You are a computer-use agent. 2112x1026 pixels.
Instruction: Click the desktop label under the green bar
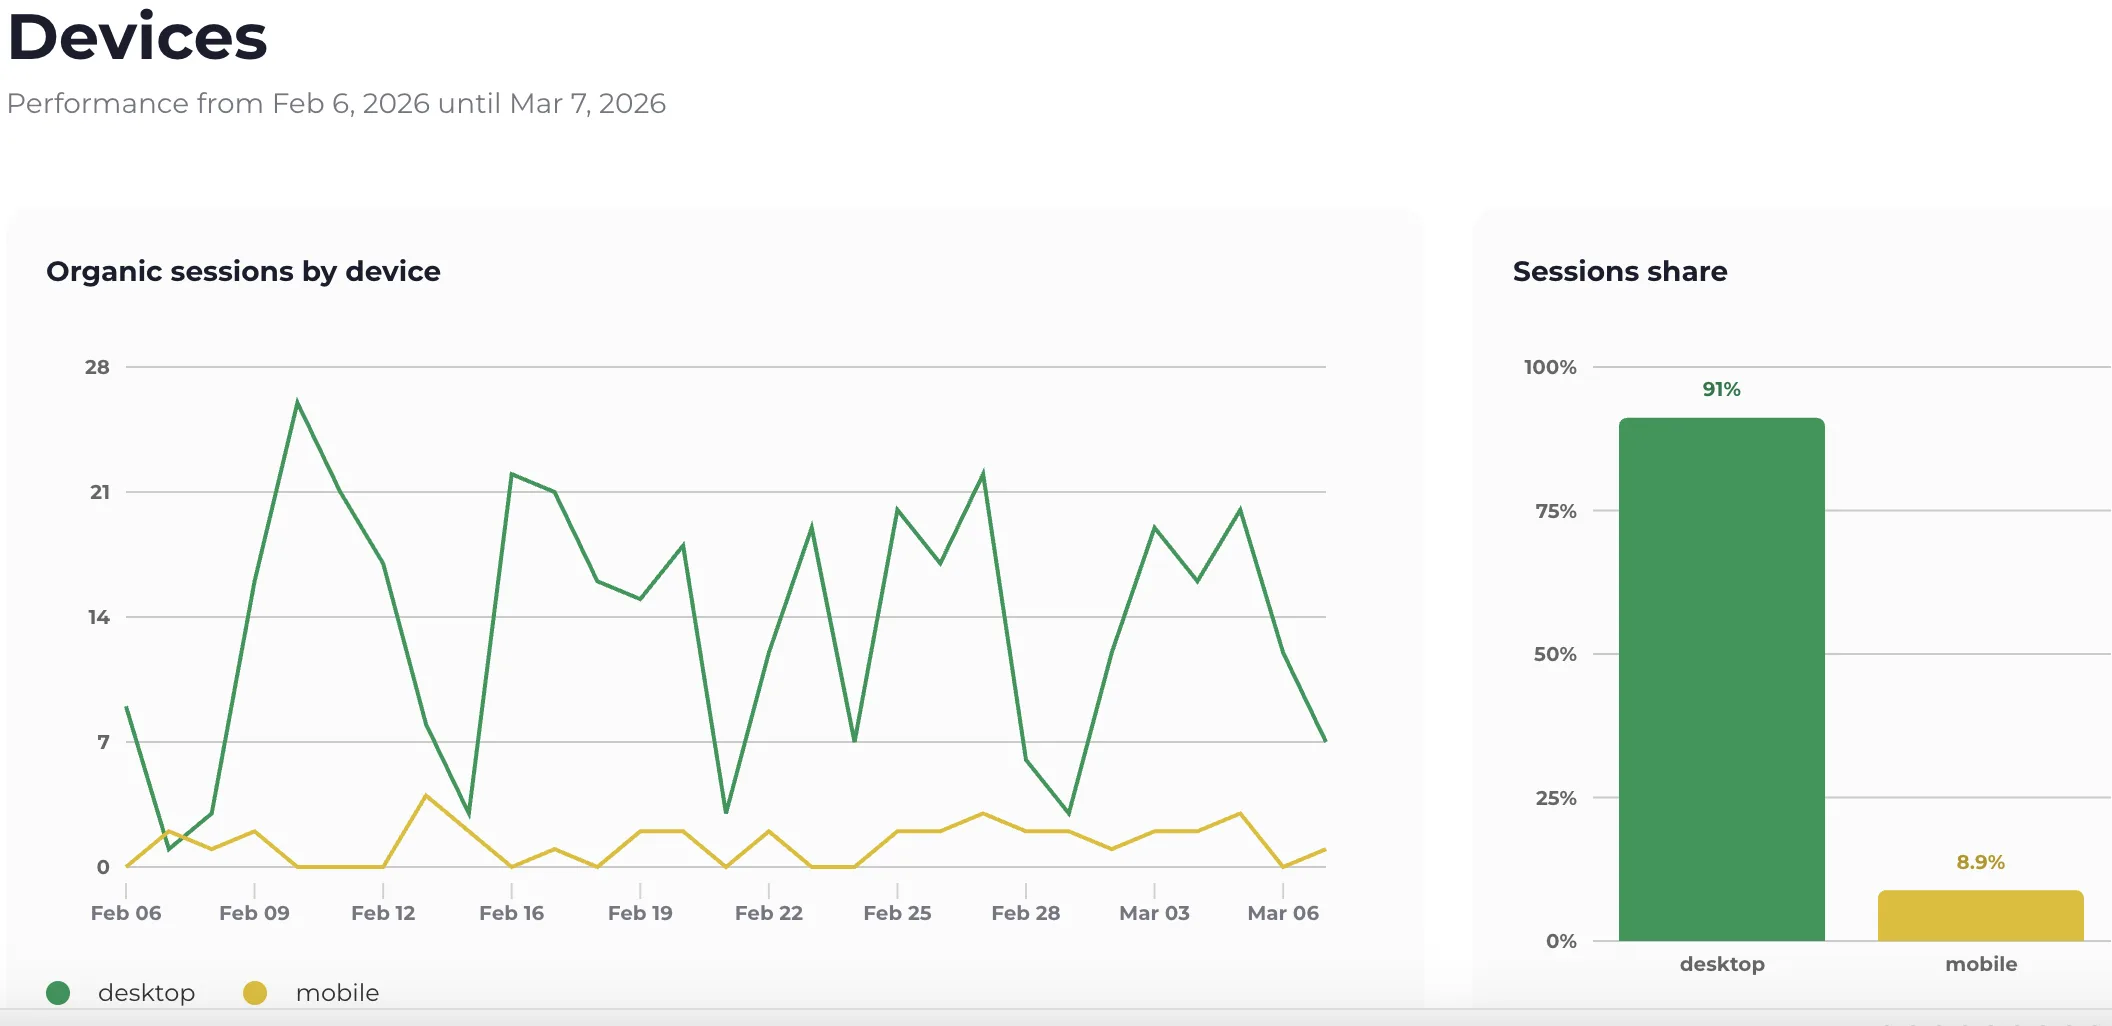pyautogui.click(x=1722, y=964)
